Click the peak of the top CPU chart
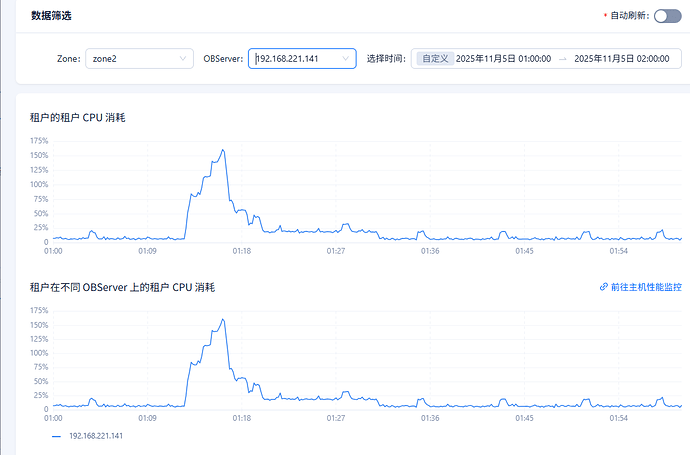690x455 pixels. [x=222, y=151]
